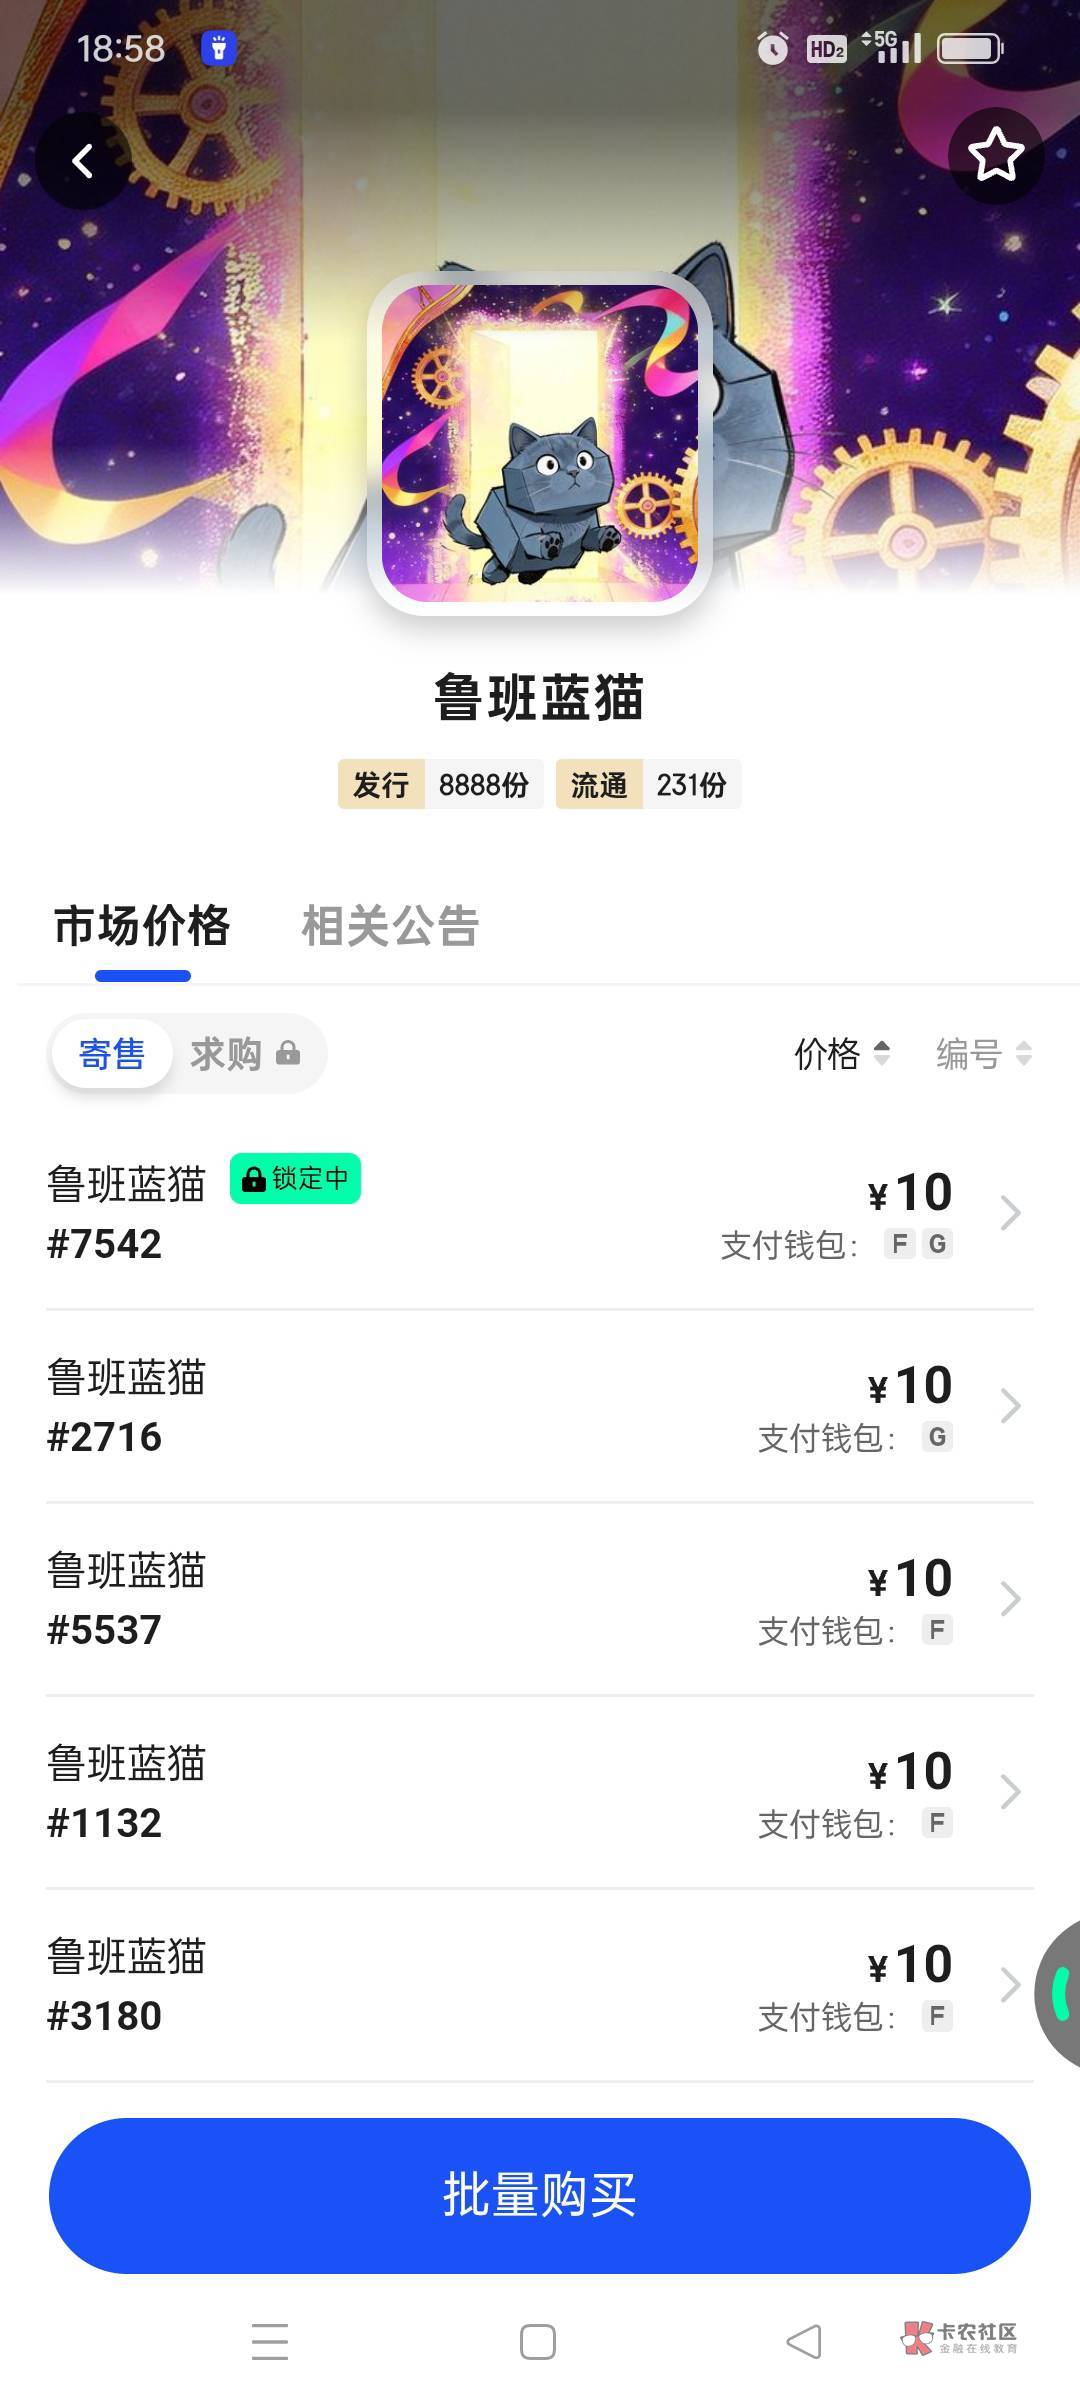
Task: Tap the 鲁班蓝猫 collectible thumbnail image
Action: [x=540, y=443]
